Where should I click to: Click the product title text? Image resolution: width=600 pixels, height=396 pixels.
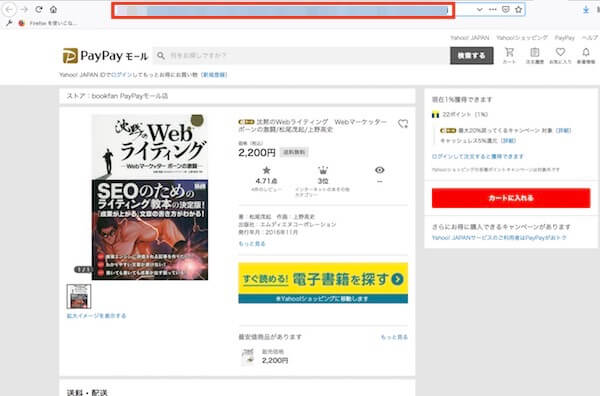point(313,125)
